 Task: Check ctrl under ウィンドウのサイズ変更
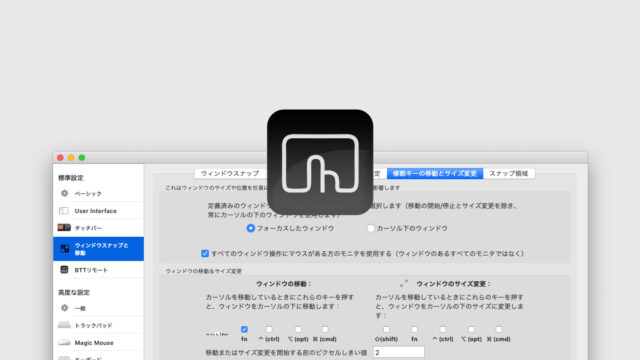coord(443,329)
